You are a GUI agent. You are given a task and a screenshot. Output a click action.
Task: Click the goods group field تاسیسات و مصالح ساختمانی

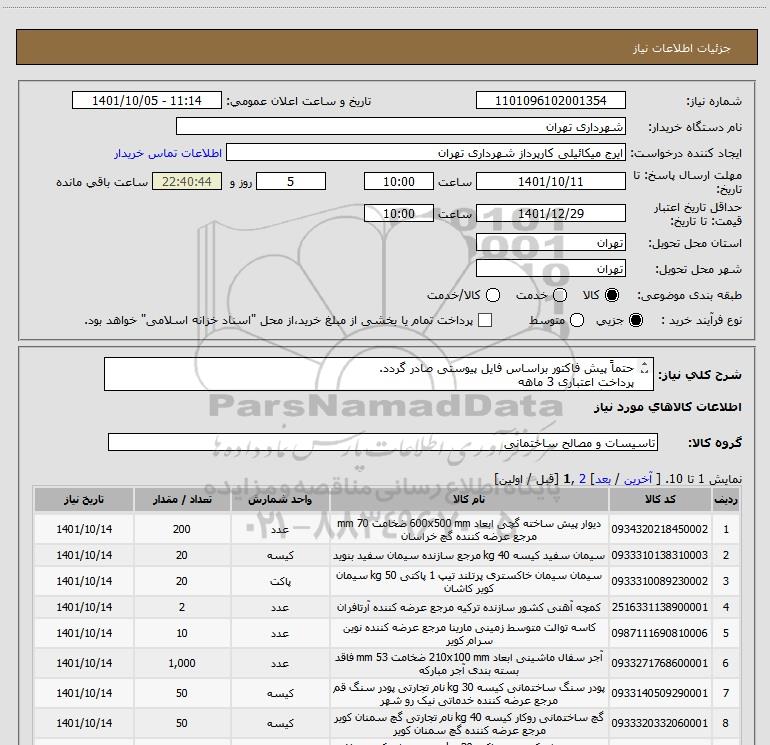[383, 442]
